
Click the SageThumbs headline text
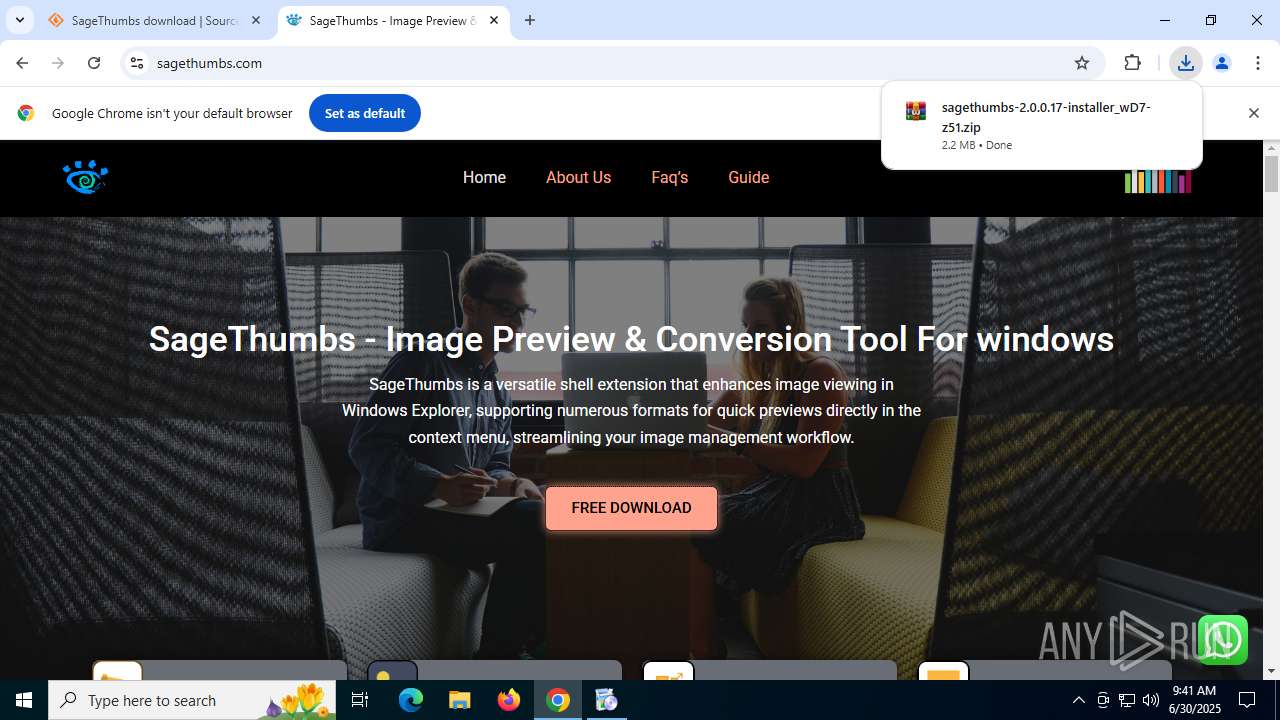point(631,339)
